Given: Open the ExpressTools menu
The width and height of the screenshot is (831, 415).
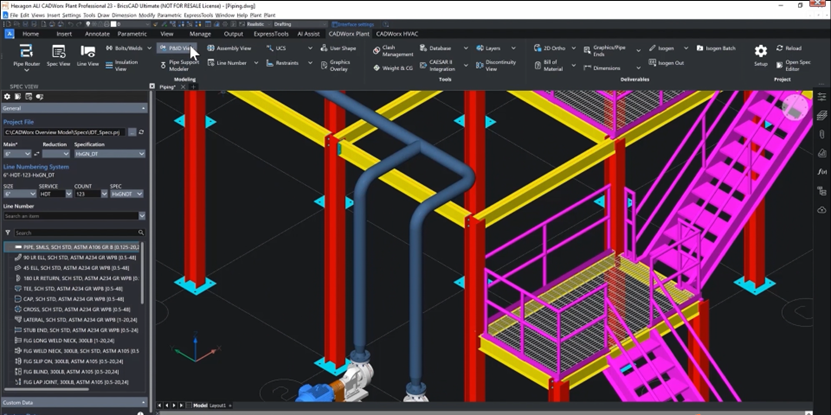Looking at the screenshot, I should 198,15.
